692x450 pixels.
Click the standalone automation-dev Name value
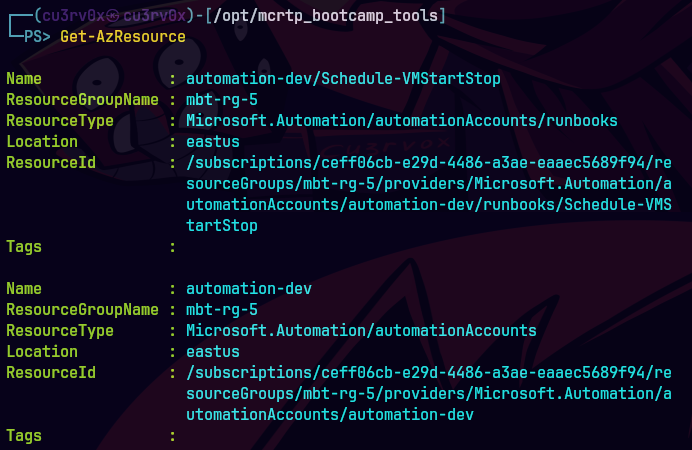[249, 289]
